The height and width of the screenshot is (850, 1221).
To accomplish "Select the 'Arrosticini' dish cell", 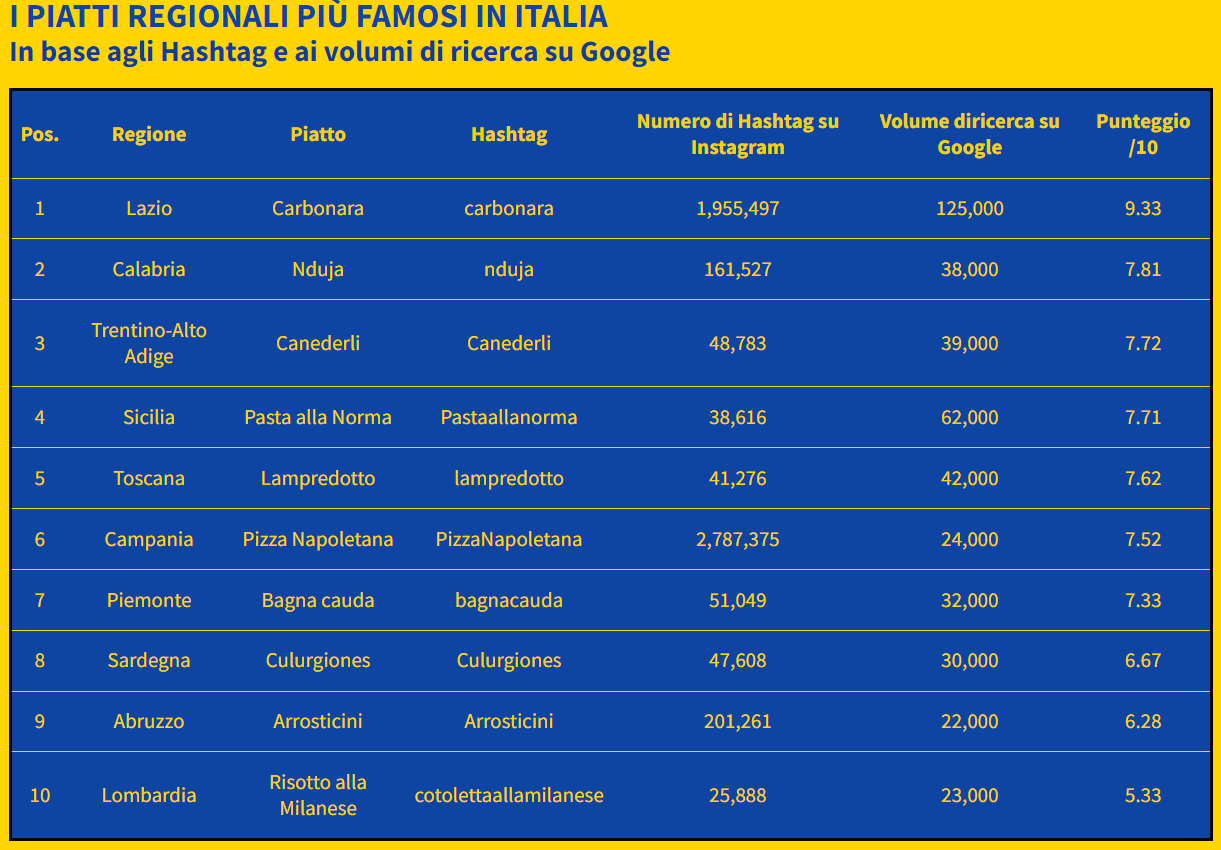I will click(x=318, y=721).
